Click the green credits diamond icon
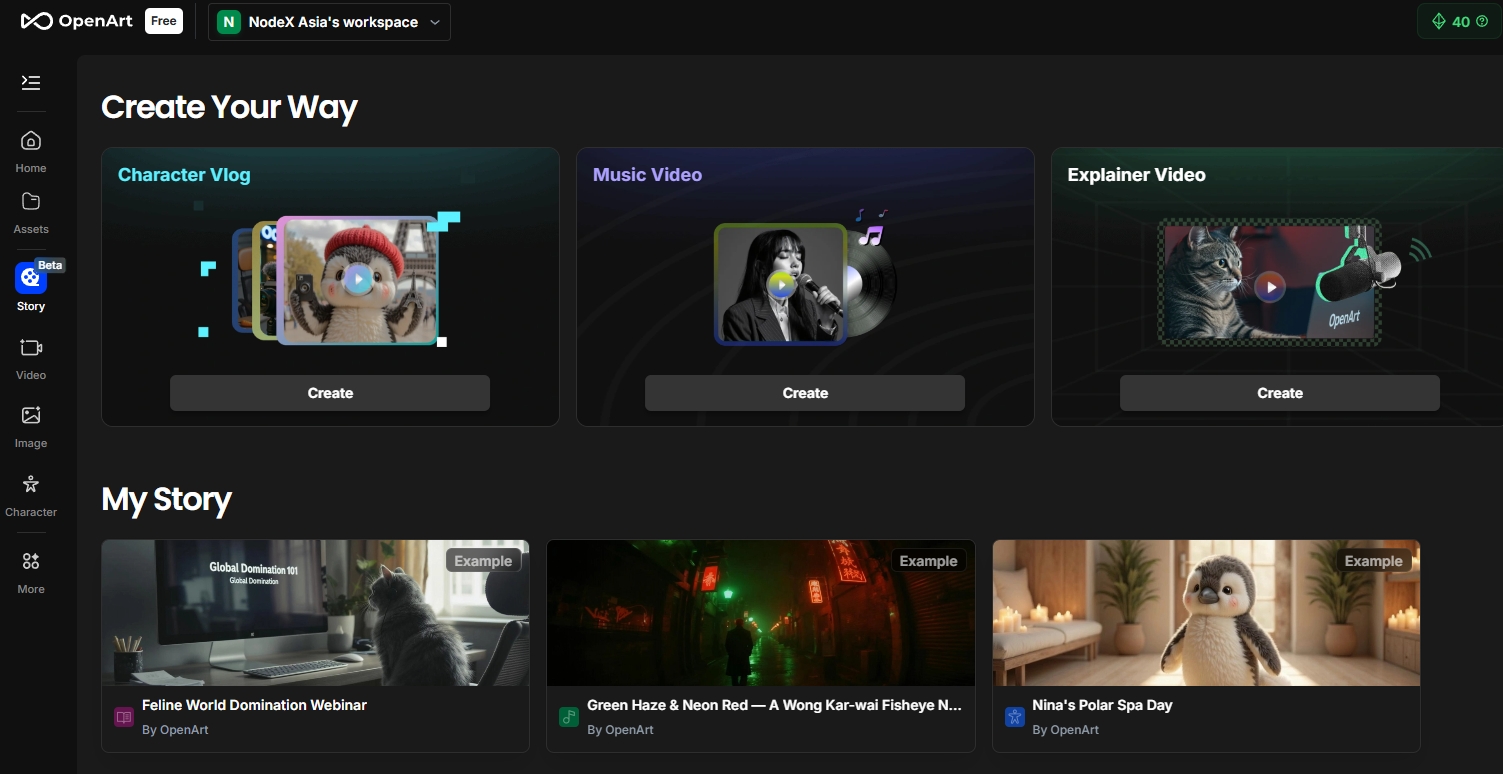This screenshot has width=1503, height=774. click(1439, 21)
